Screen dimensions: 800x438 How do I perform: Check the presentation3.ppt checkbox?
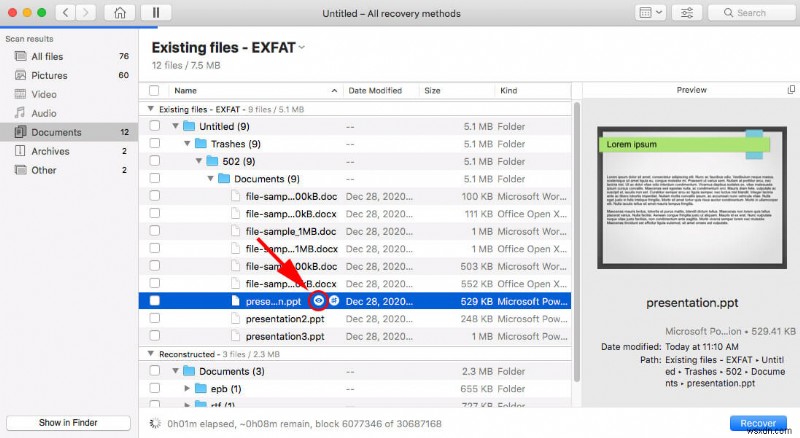pyautogui.click(x=155, y=335)
